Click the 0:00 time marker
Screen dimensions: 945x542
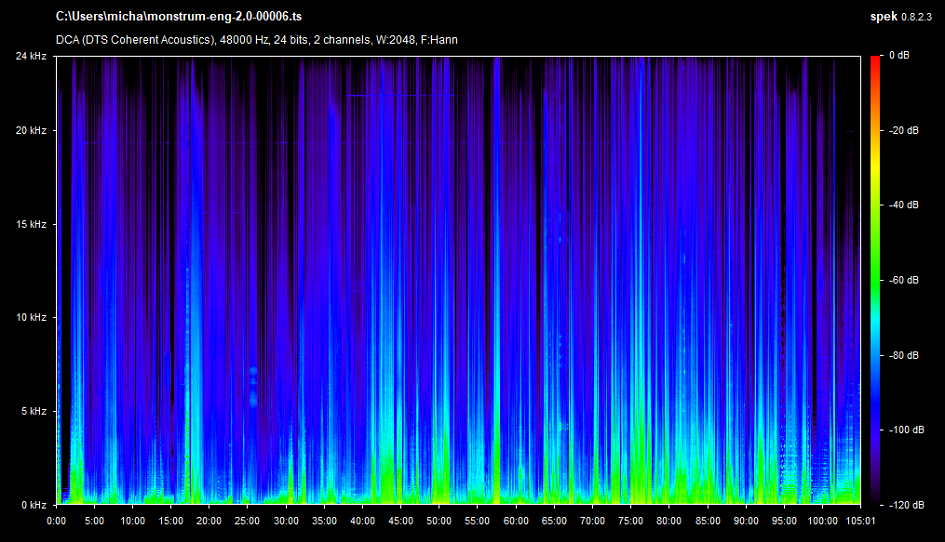click(x=57, y=521)
